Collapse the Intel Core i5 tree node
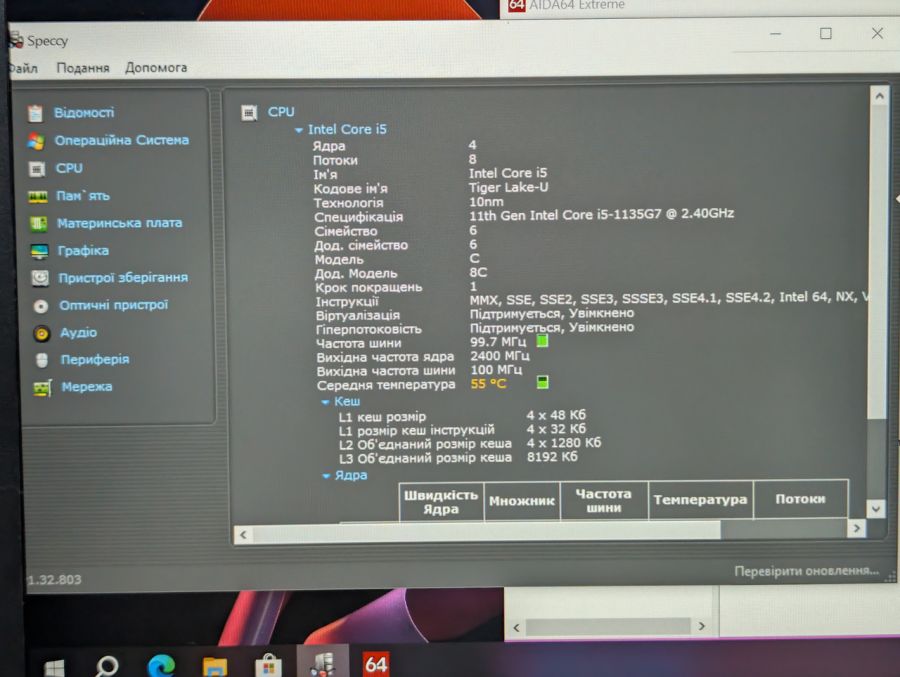The width and height of the screenshot is (900, 677). click(x=298, y=130)
